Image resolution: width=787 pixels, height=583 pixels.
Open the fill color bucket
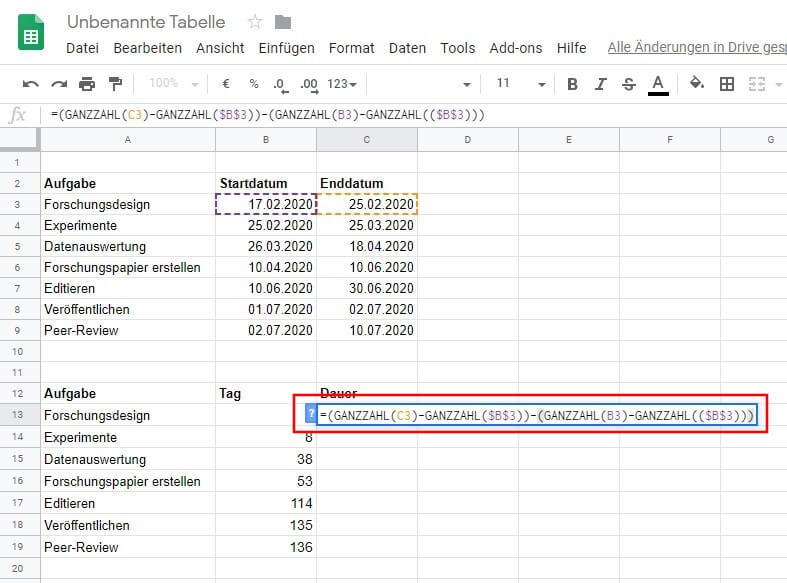click(697, 83)
